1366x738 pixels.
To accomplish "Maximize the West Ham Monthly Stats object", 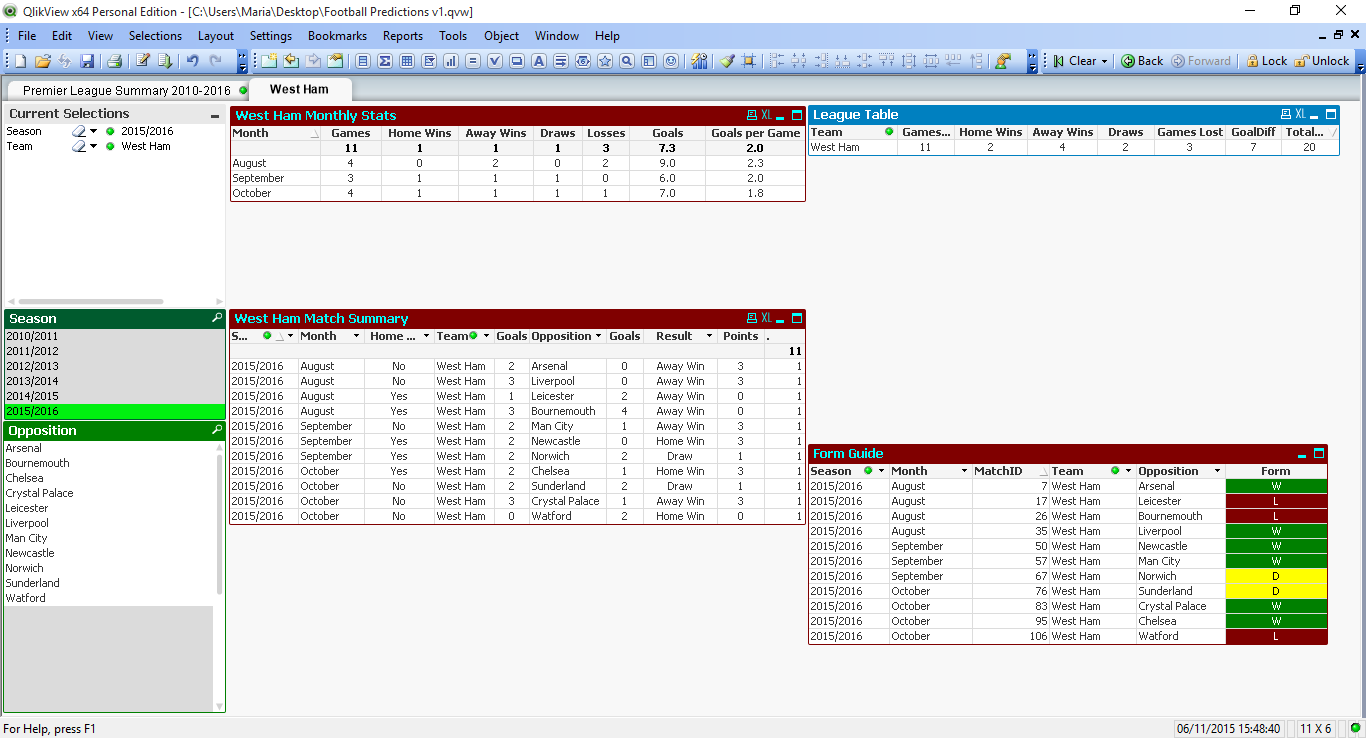I will pos(797,115).
